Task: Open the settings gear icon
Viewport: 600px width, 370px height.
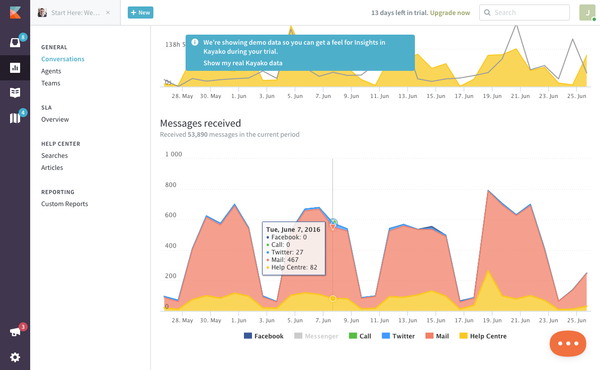Action: (15, 357)
